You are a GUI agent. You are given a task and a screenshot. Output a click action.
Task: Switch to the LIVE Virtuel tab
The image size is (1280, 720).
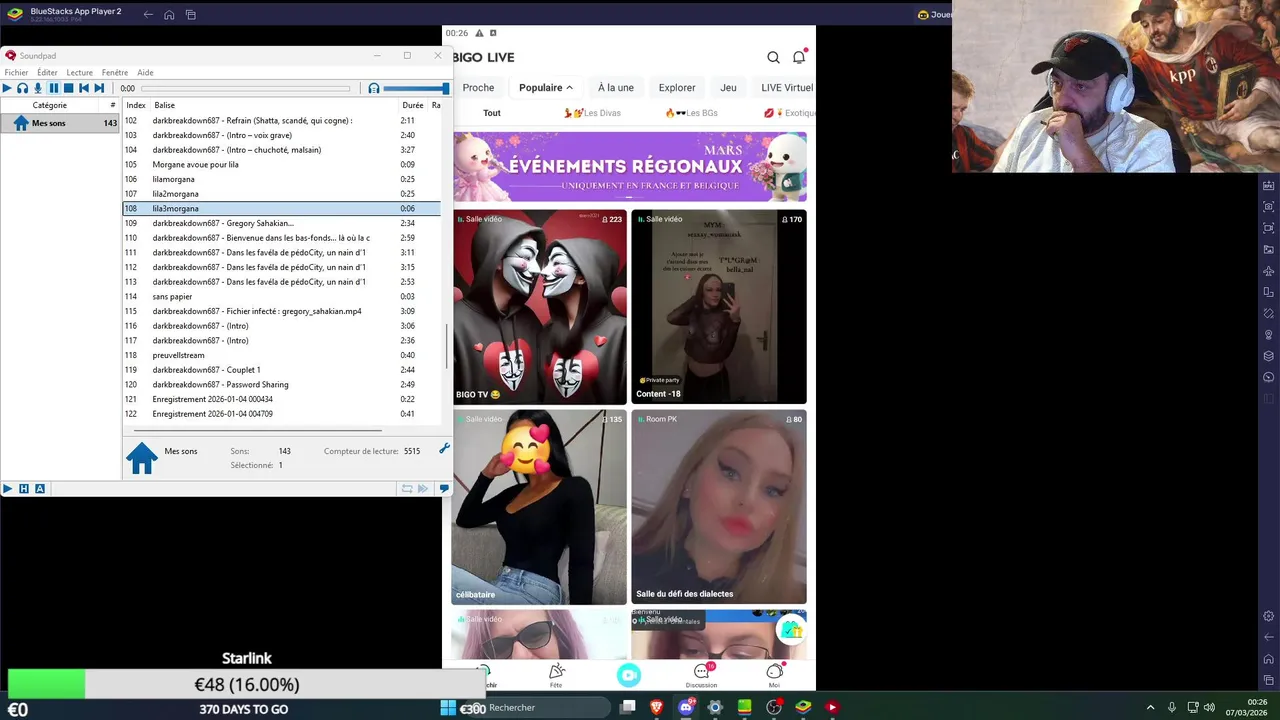pyautogui.click(x=787, y=87)
